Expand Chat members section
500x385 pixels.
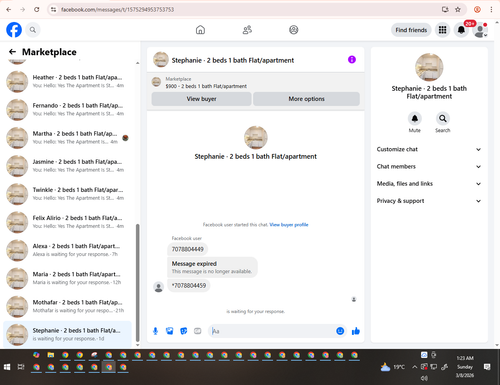click(429, 166)
